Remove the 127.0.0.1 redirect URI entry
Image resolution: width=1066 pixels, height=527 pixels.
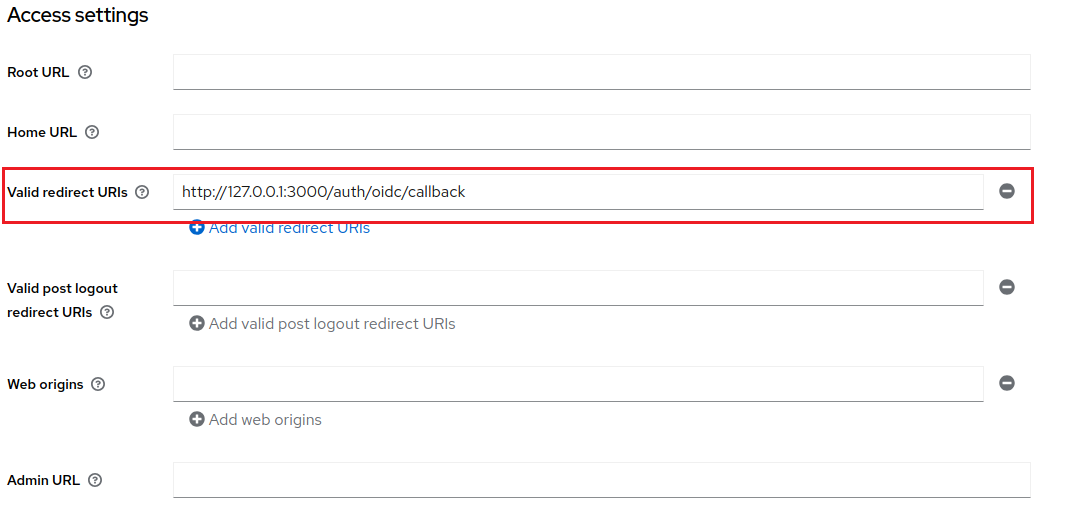[x=1007, y=191]
